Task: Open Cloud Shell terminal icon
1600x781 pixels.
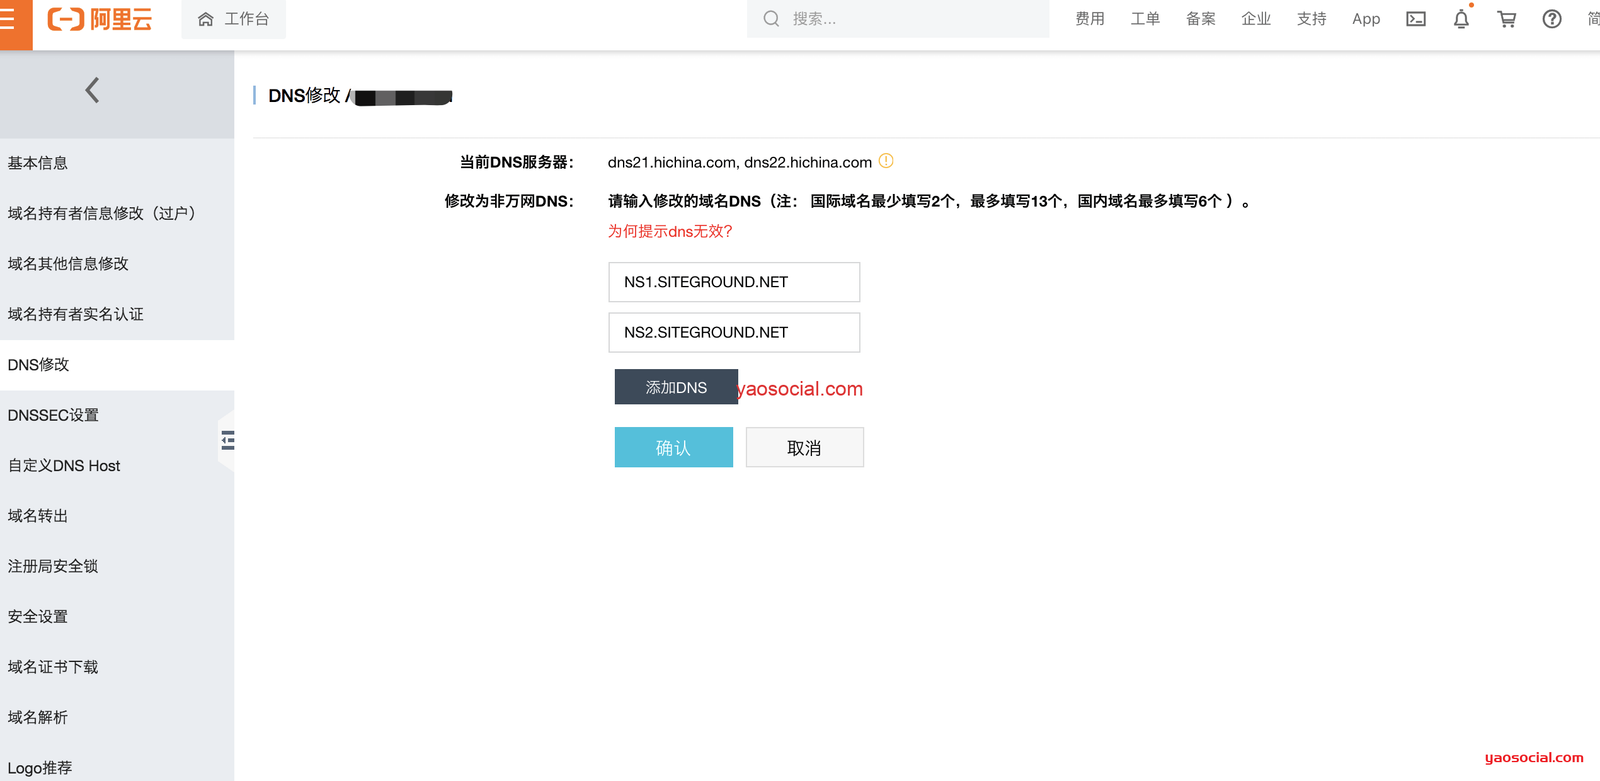Action: [1416, 19]
